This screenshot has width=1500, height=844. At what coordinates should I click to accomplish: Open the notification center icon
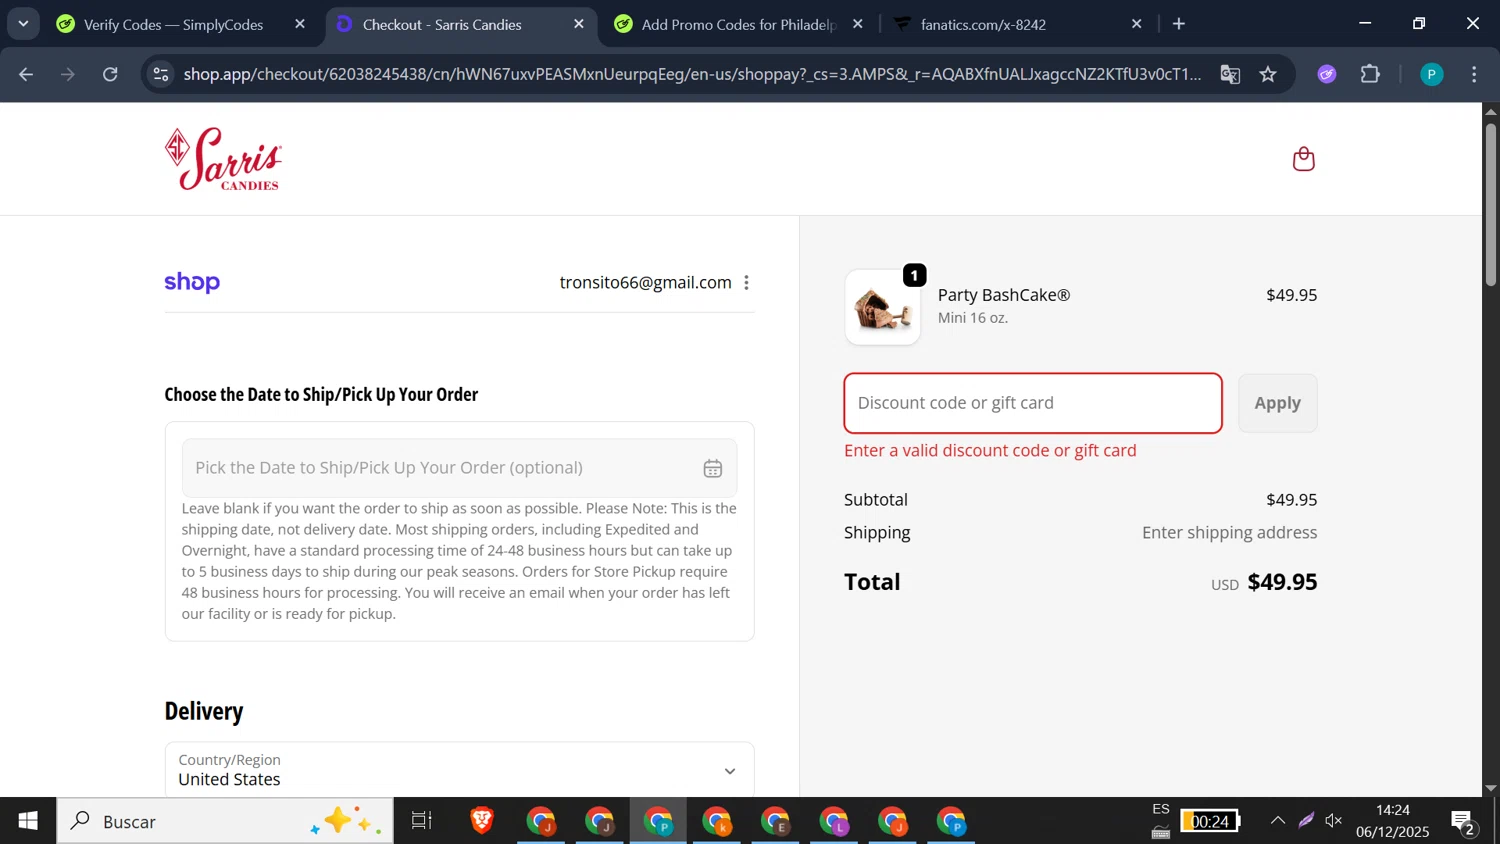[x=1463, y=822]
